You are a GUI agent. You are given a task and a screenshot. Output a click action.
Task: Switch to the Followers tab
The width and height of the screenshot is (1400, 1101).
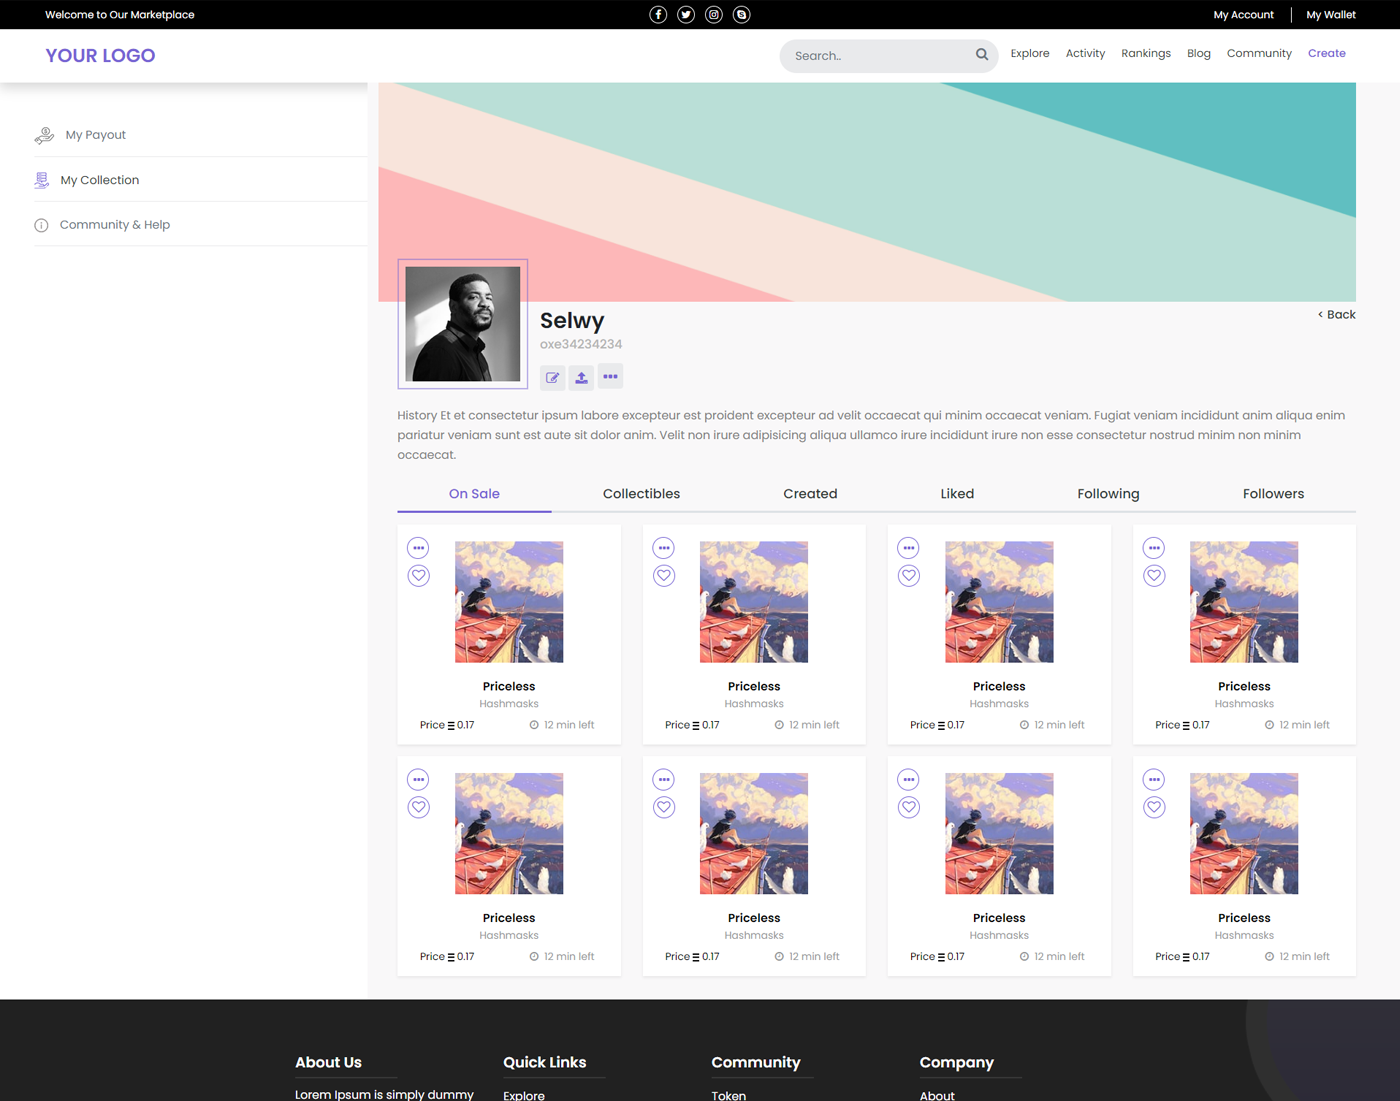1273,494
